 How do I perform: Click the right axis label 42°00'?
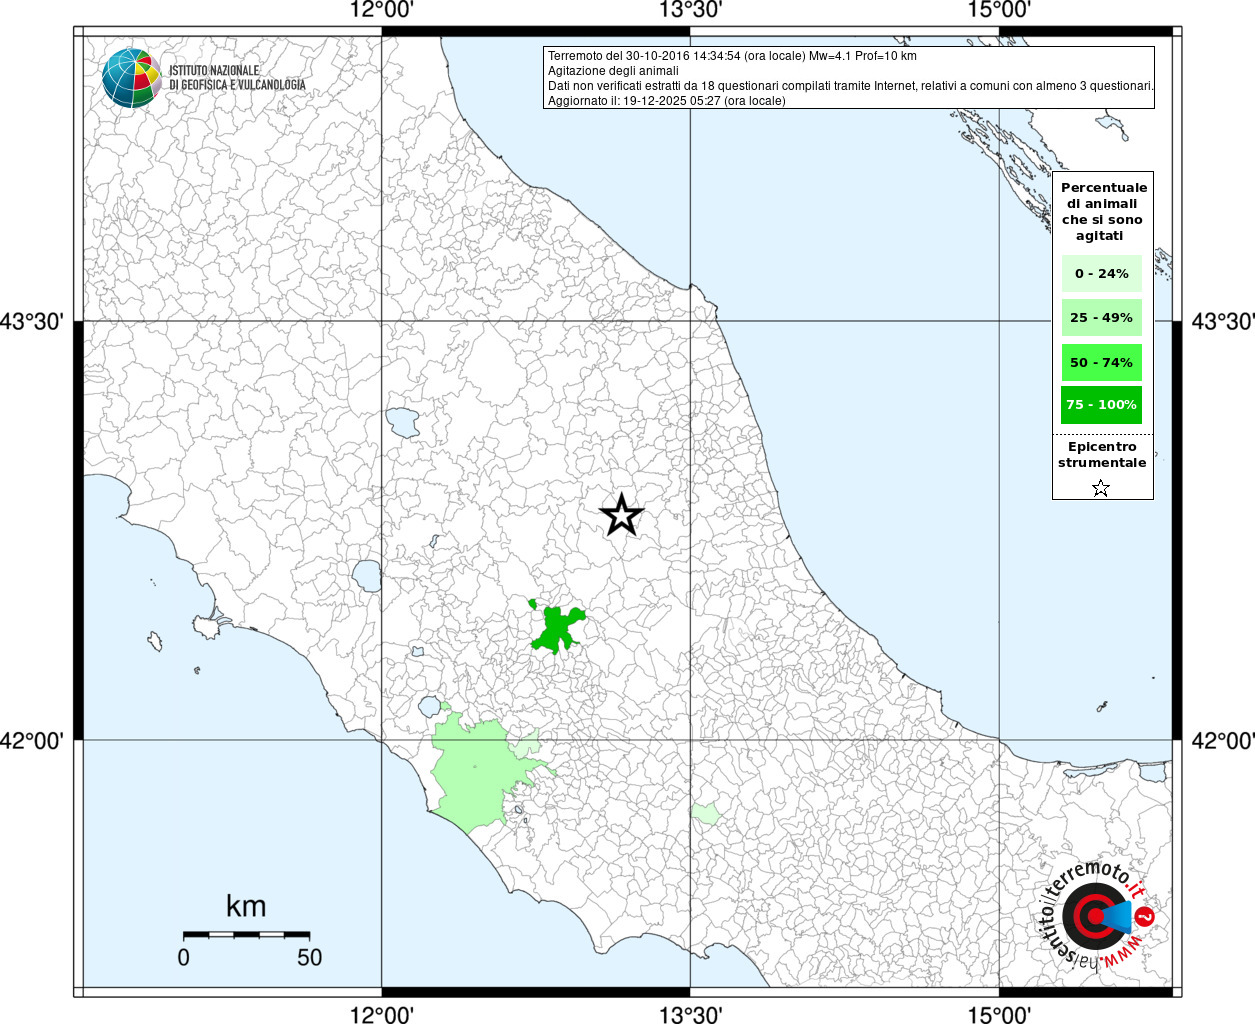click(x=1222, y=741)
